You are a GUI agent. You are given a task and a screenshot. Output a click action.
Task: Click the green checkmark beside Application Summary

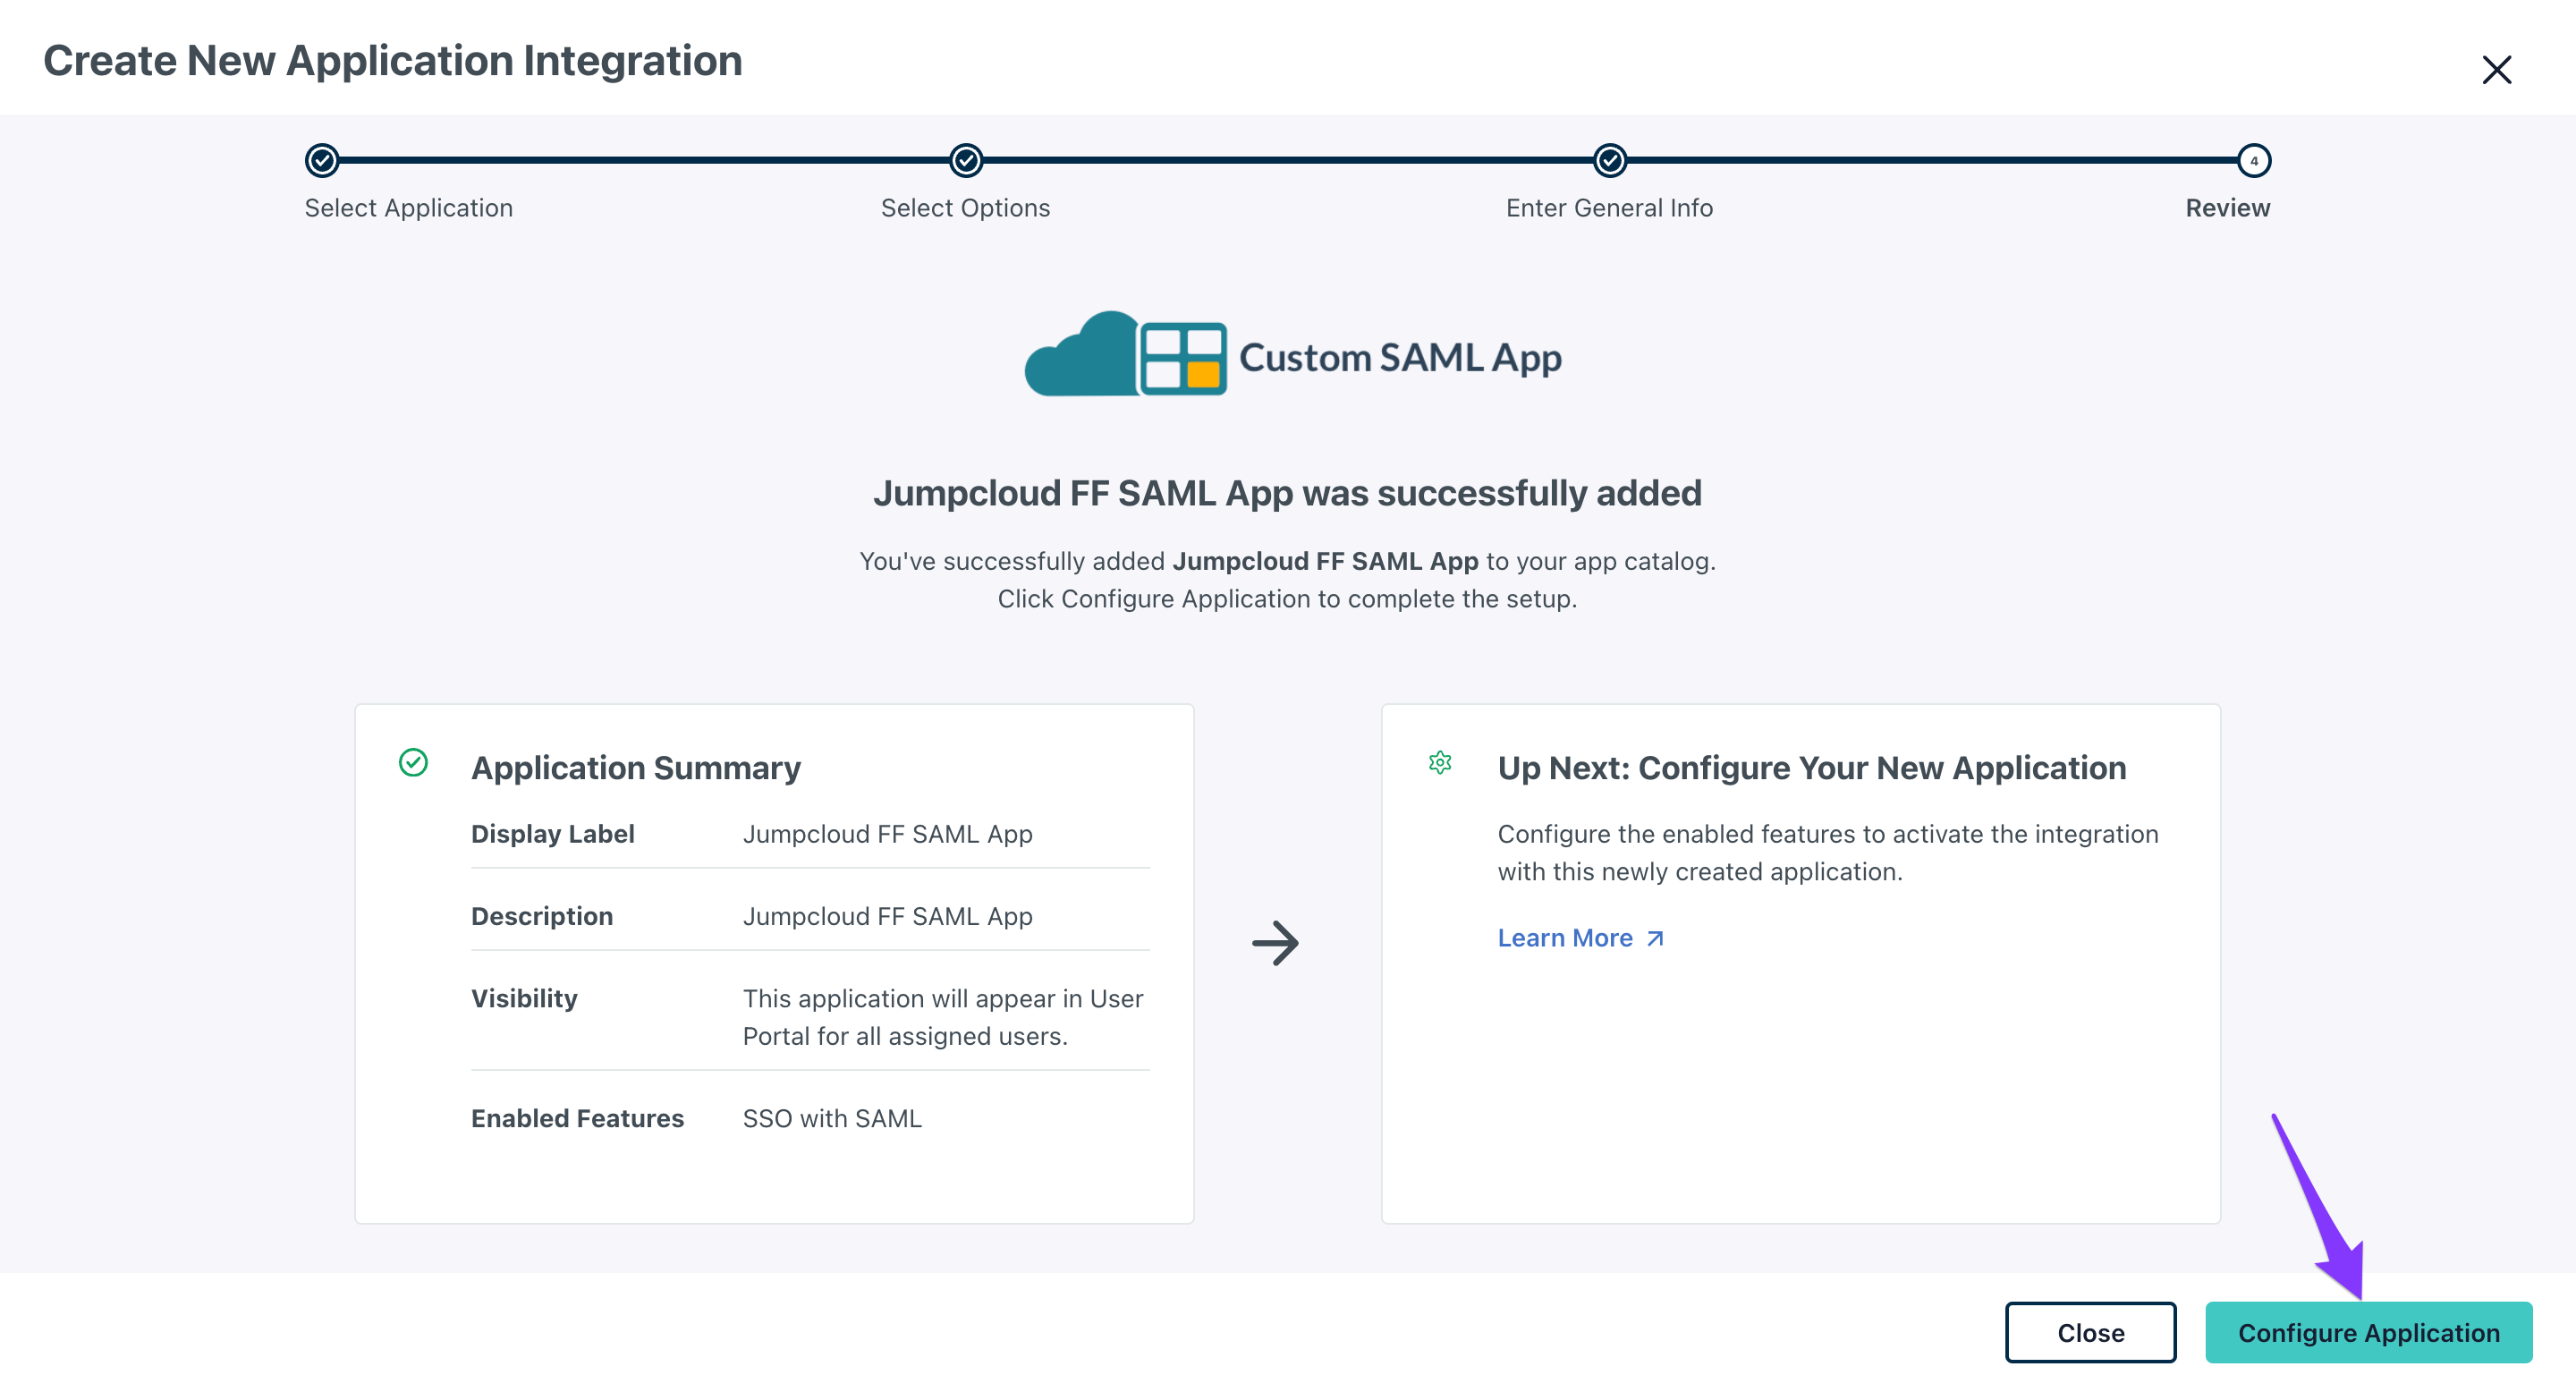[x=413, y=763]
